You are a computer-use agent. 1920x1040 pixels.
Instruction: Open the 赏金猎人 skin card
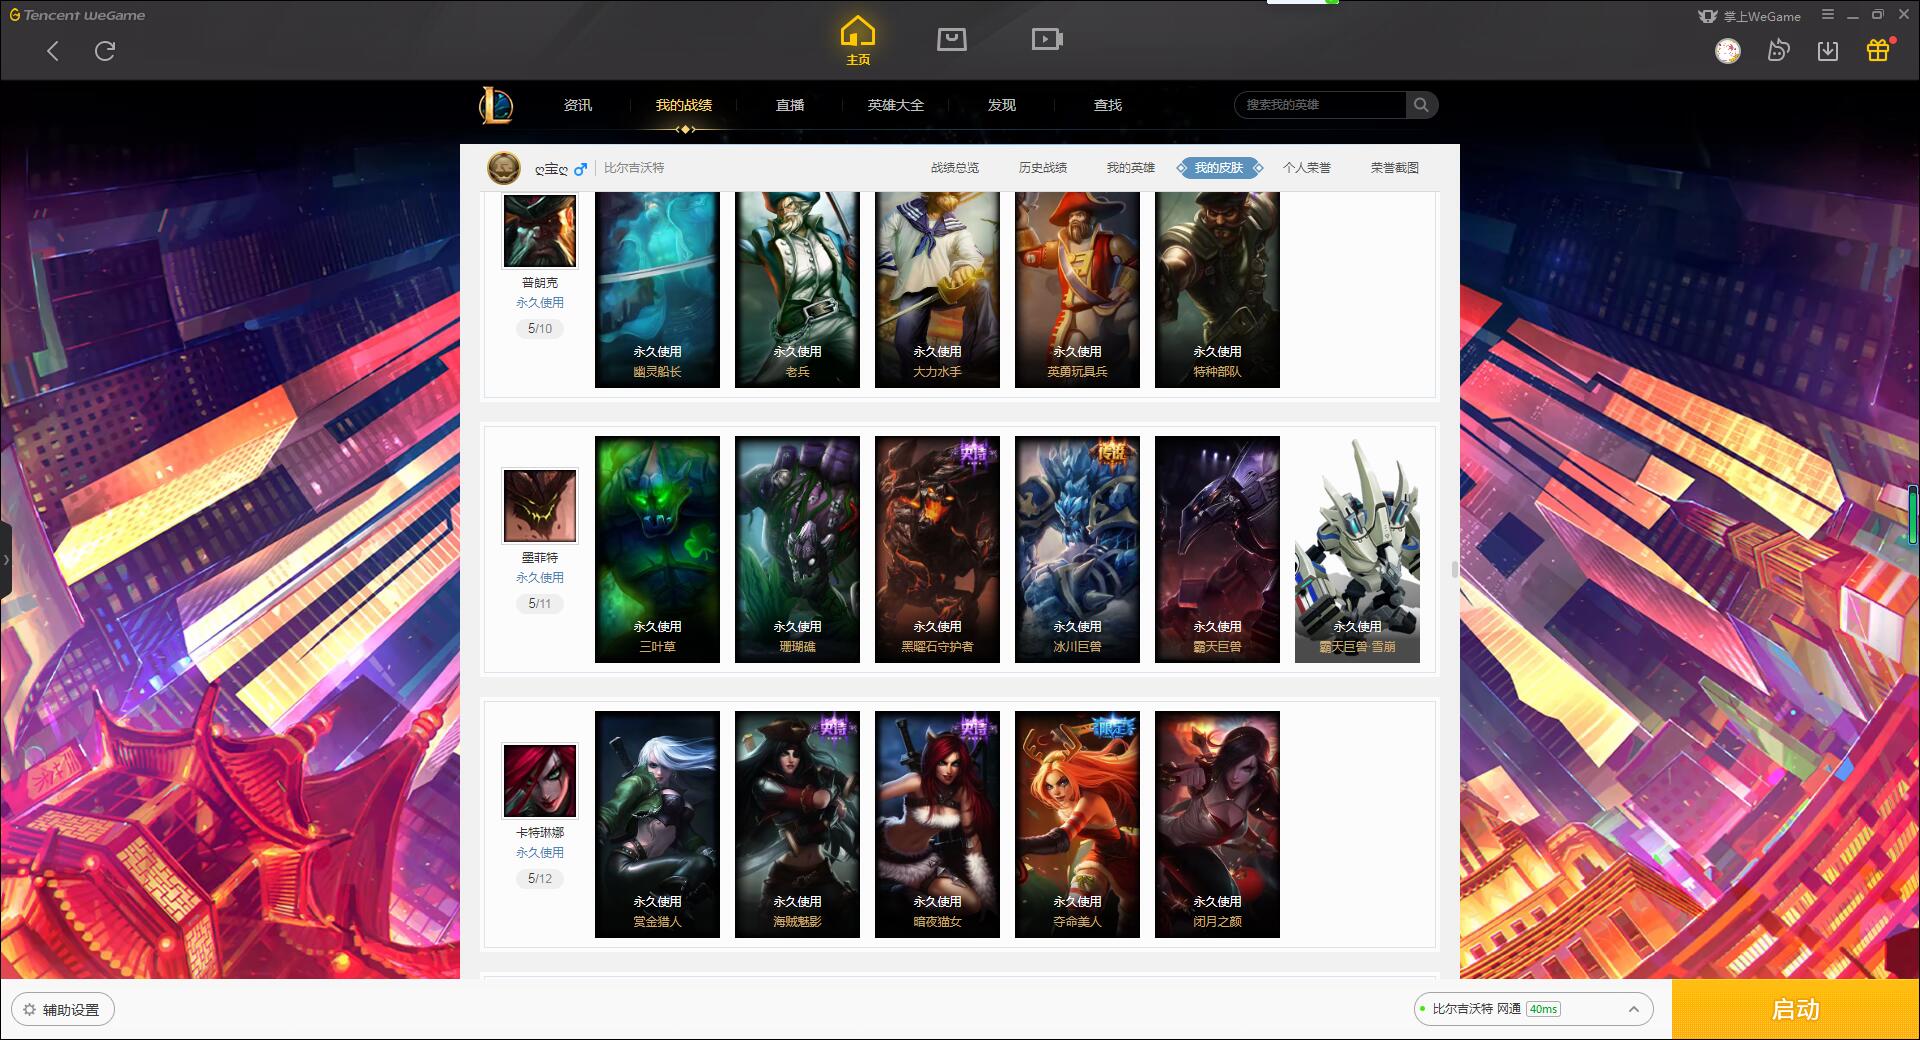point(657,824)
